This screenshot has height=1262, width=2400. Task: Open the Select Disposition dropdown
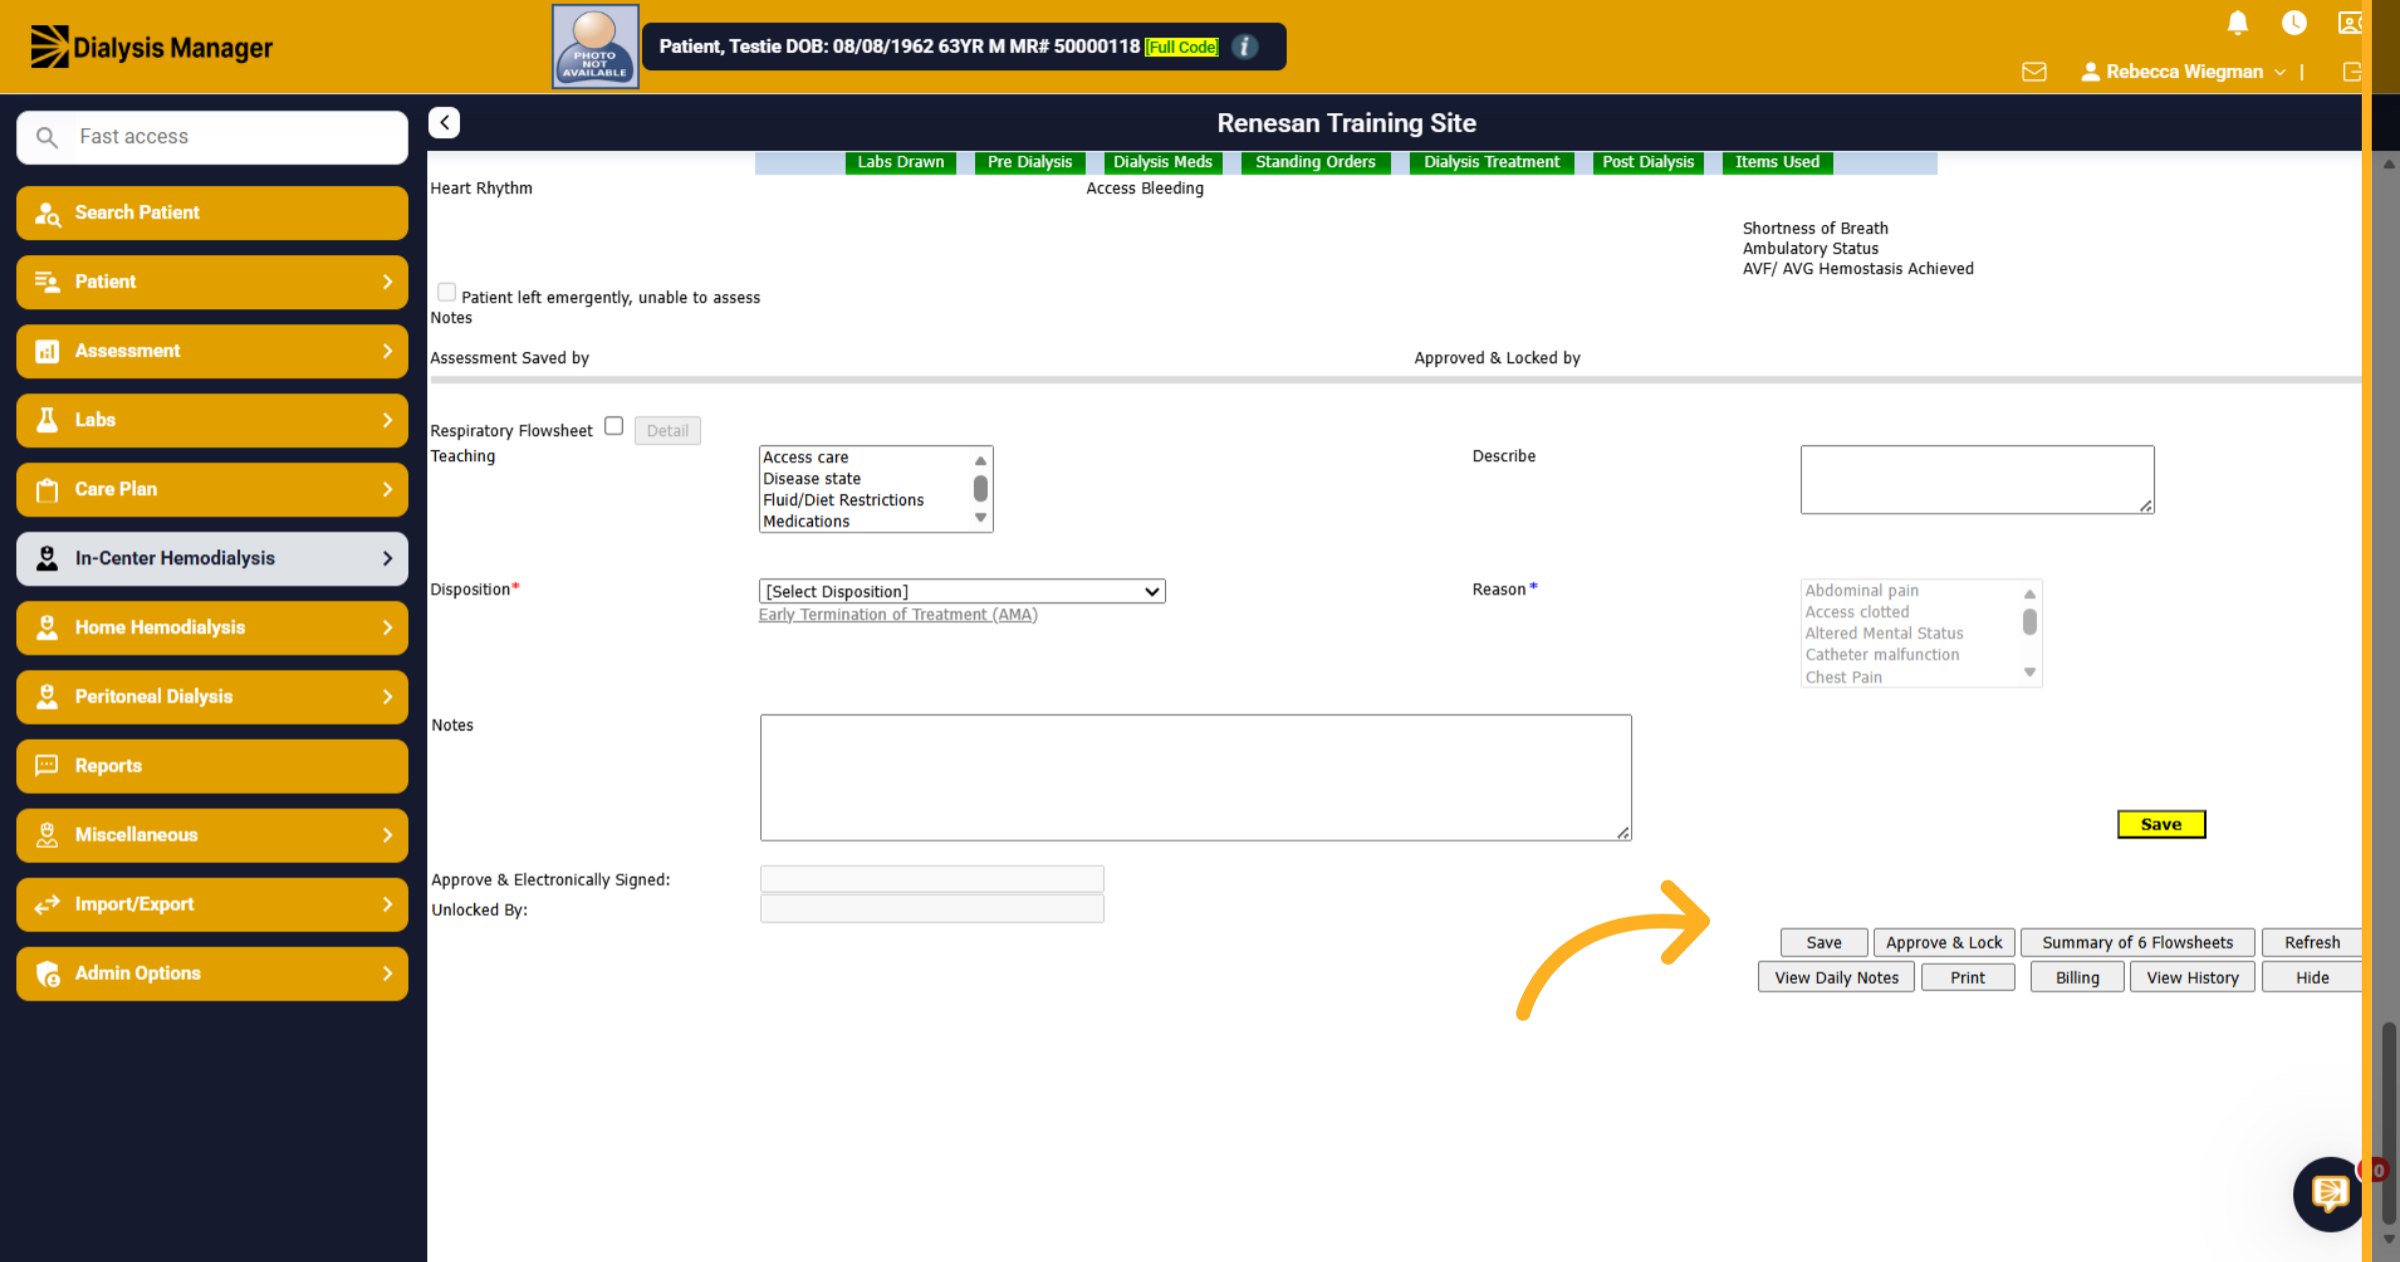(962, 591)
